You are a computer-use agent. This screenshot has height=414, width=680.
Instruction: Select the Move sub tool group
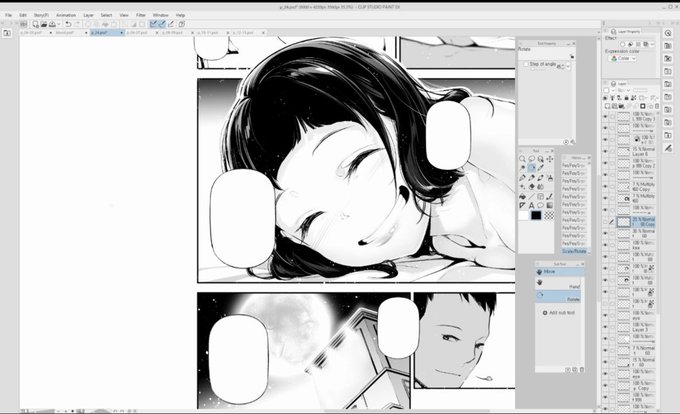559,272
